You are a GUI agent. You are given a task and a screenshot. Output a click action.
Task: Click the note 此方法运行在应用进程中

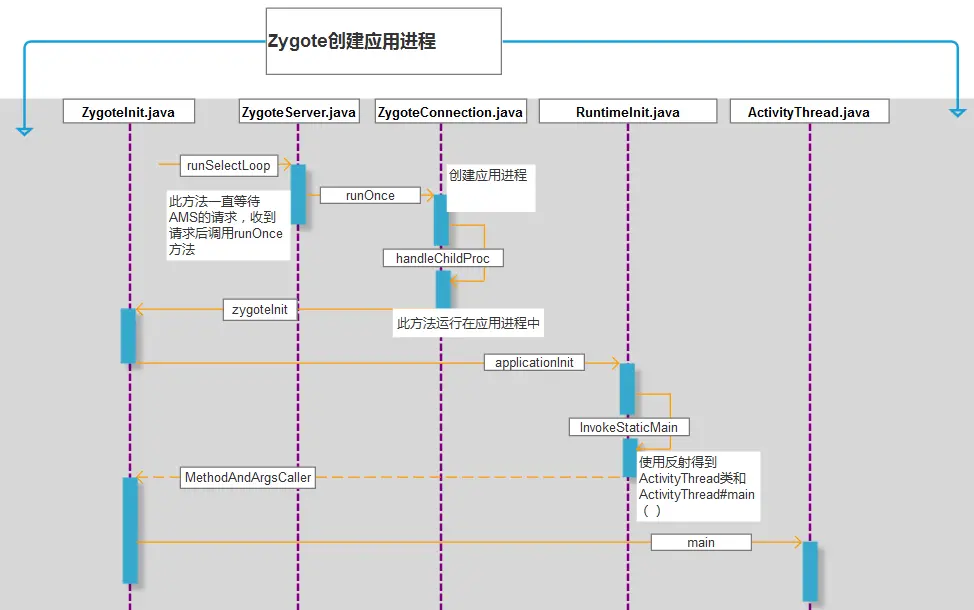click(x=468, y=323)
